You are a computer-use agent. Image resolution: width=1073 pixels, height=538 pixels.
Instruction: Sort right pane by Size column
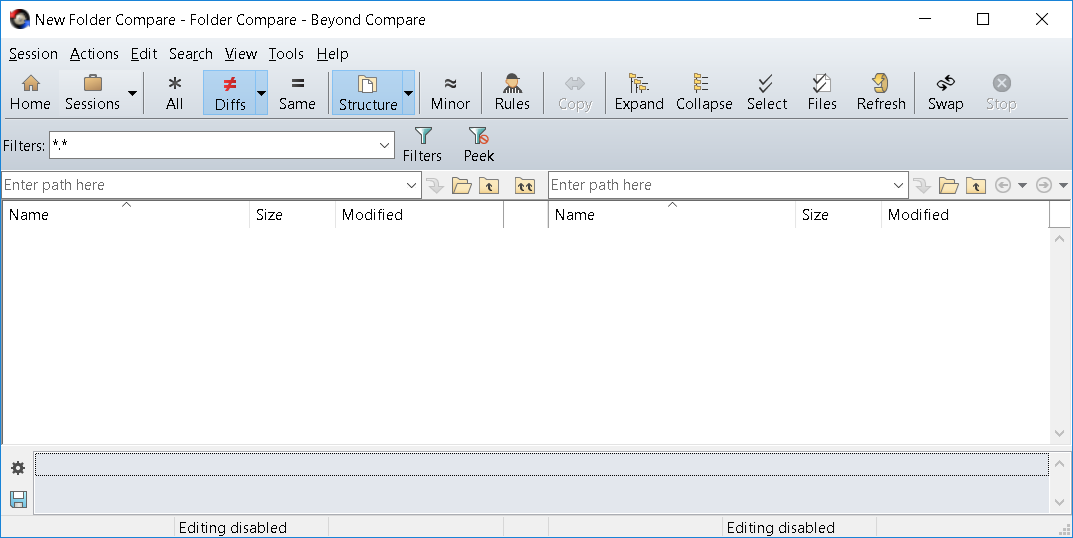coord(838,215)
